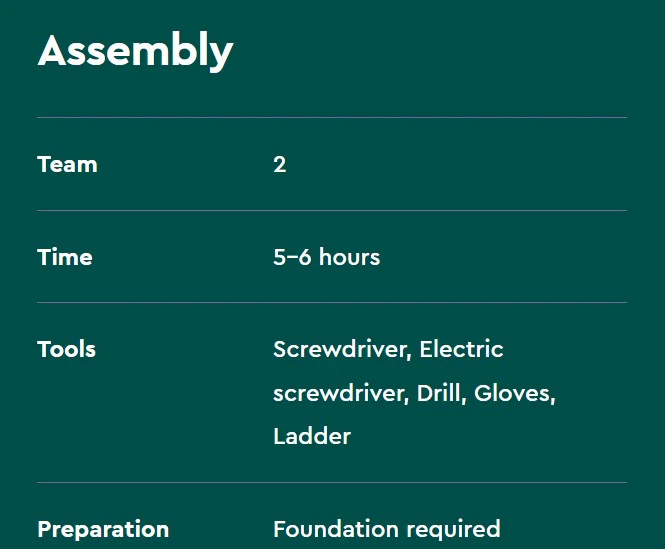The image size is (665, 549).
Task: Click the word Electric in tools list
Action: point(461,349)
